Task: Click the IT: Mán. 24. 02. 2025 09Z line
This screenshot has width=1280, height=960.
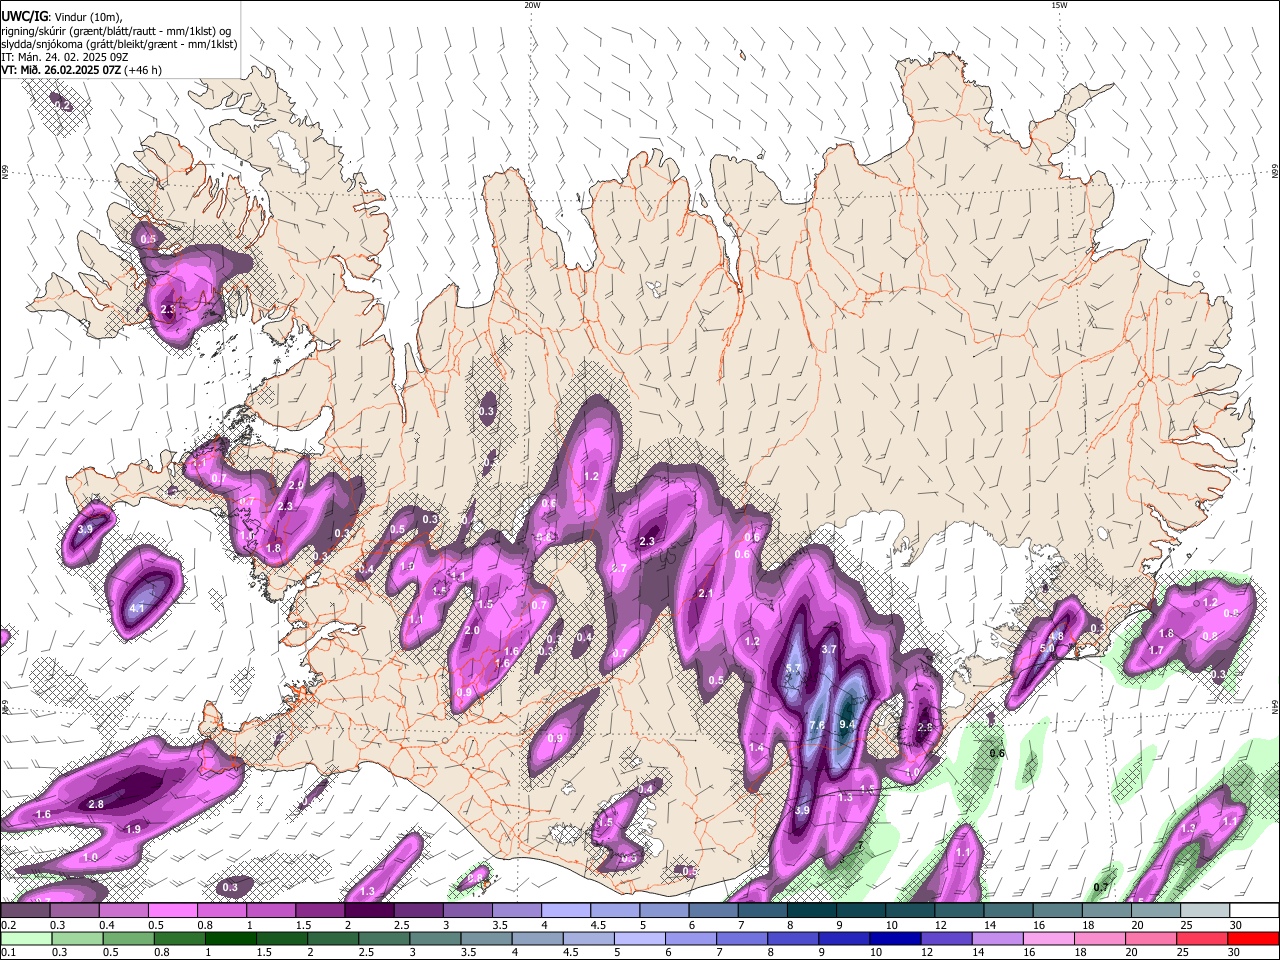Action: pos(63,57)
